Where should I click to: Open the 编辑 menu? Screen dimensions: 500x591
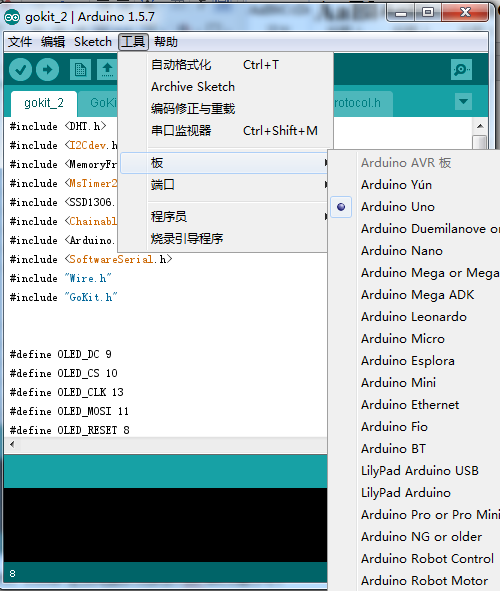click(53, 42)
